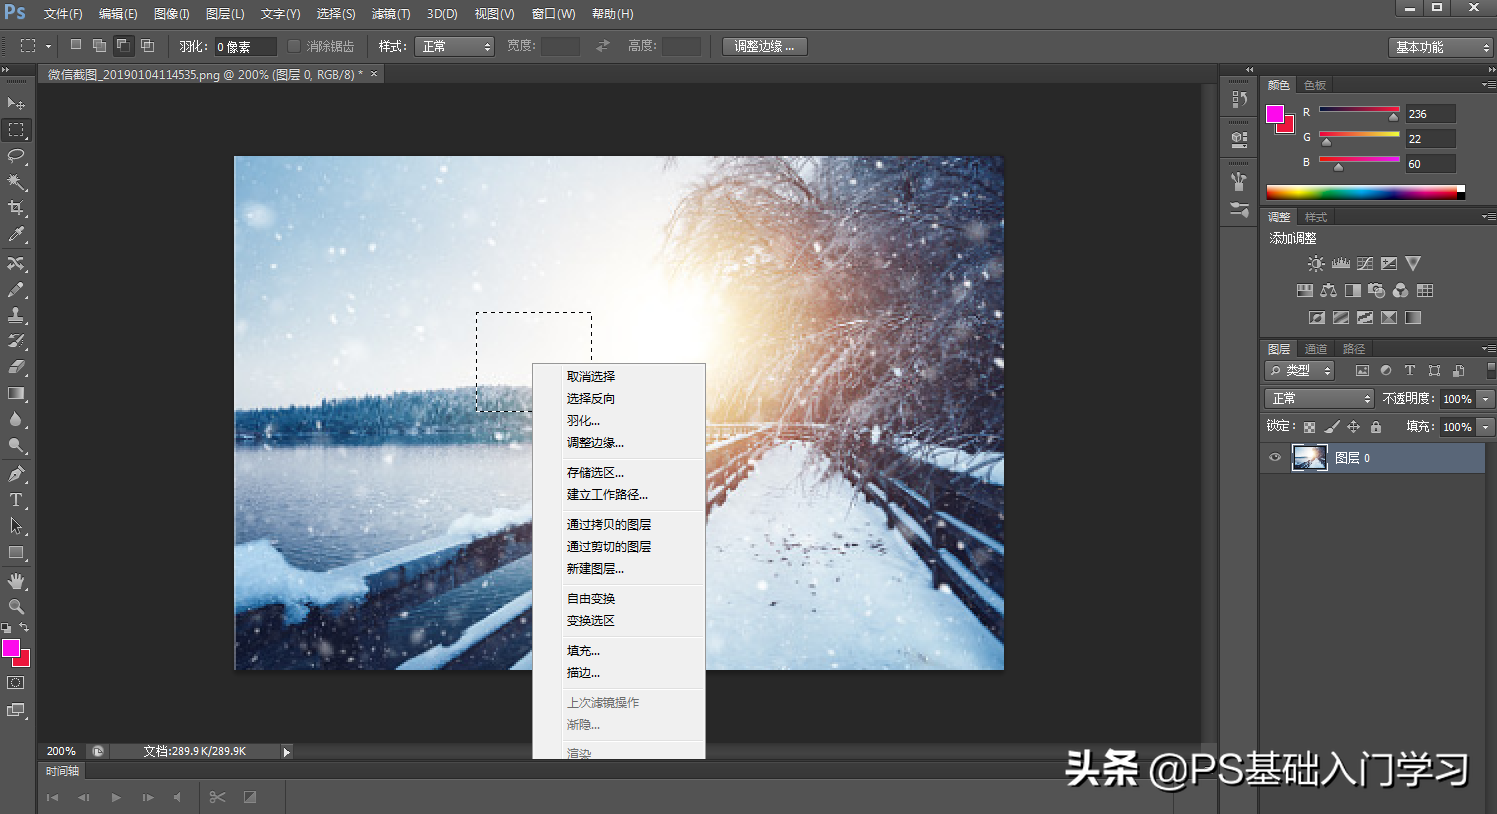
Task: Add a Photo Filter adjustment
Action: tap(1377, 291)
